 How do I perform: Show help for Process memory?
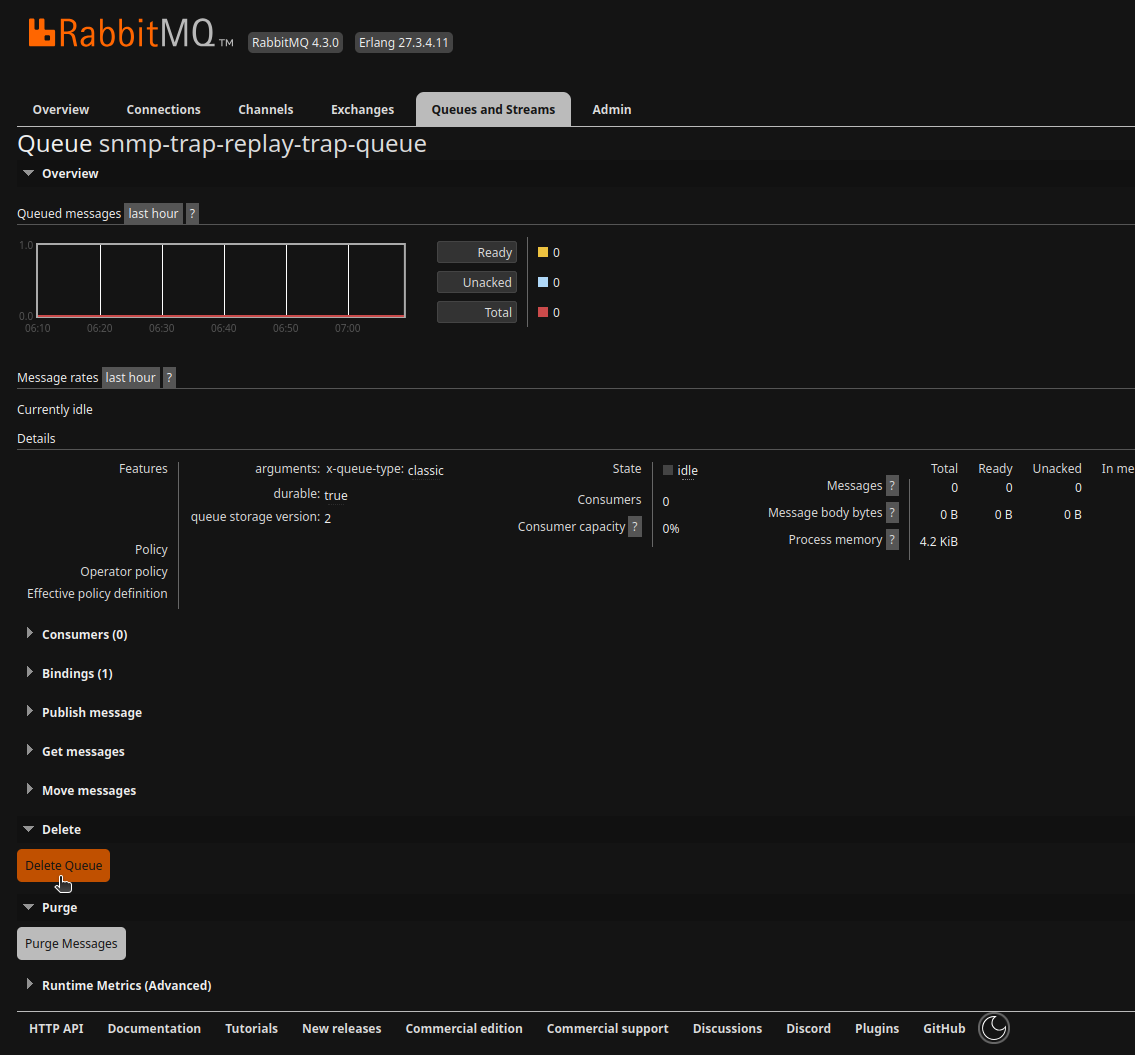[x=893, y=539]
